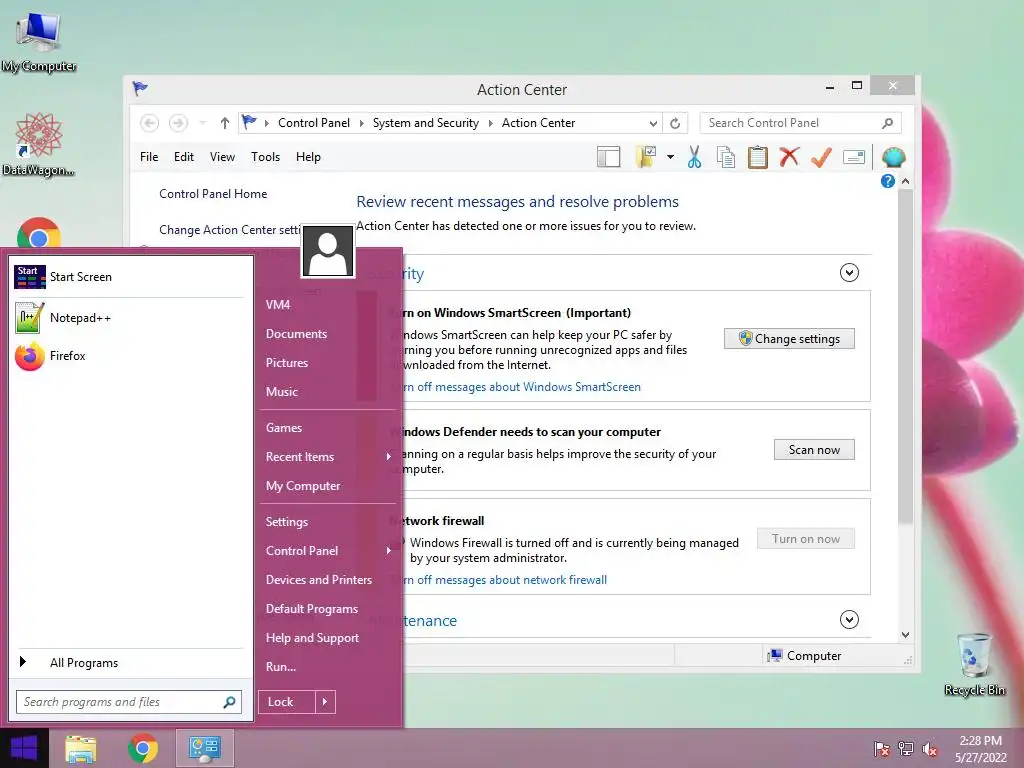Open the folder options icon dropdown arrow

670,157
